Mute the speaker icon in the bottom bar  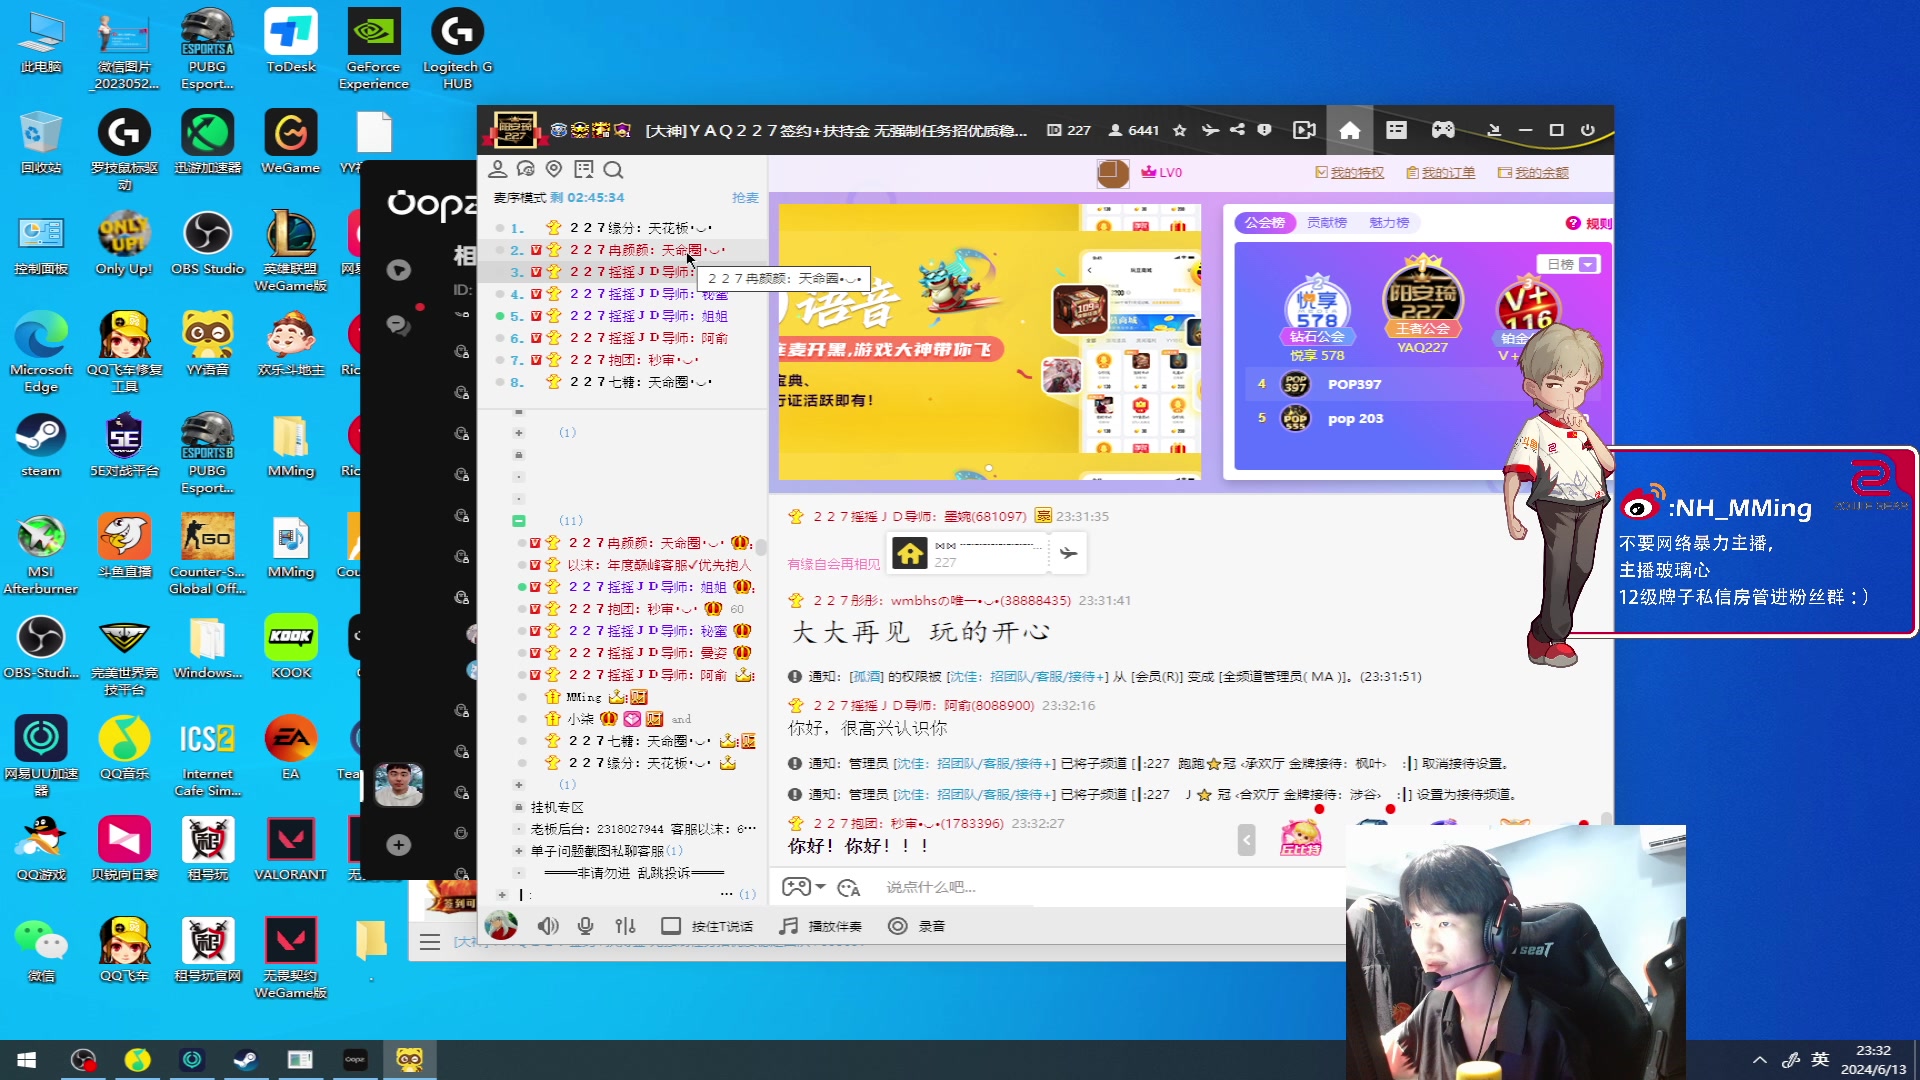point(549,926)
